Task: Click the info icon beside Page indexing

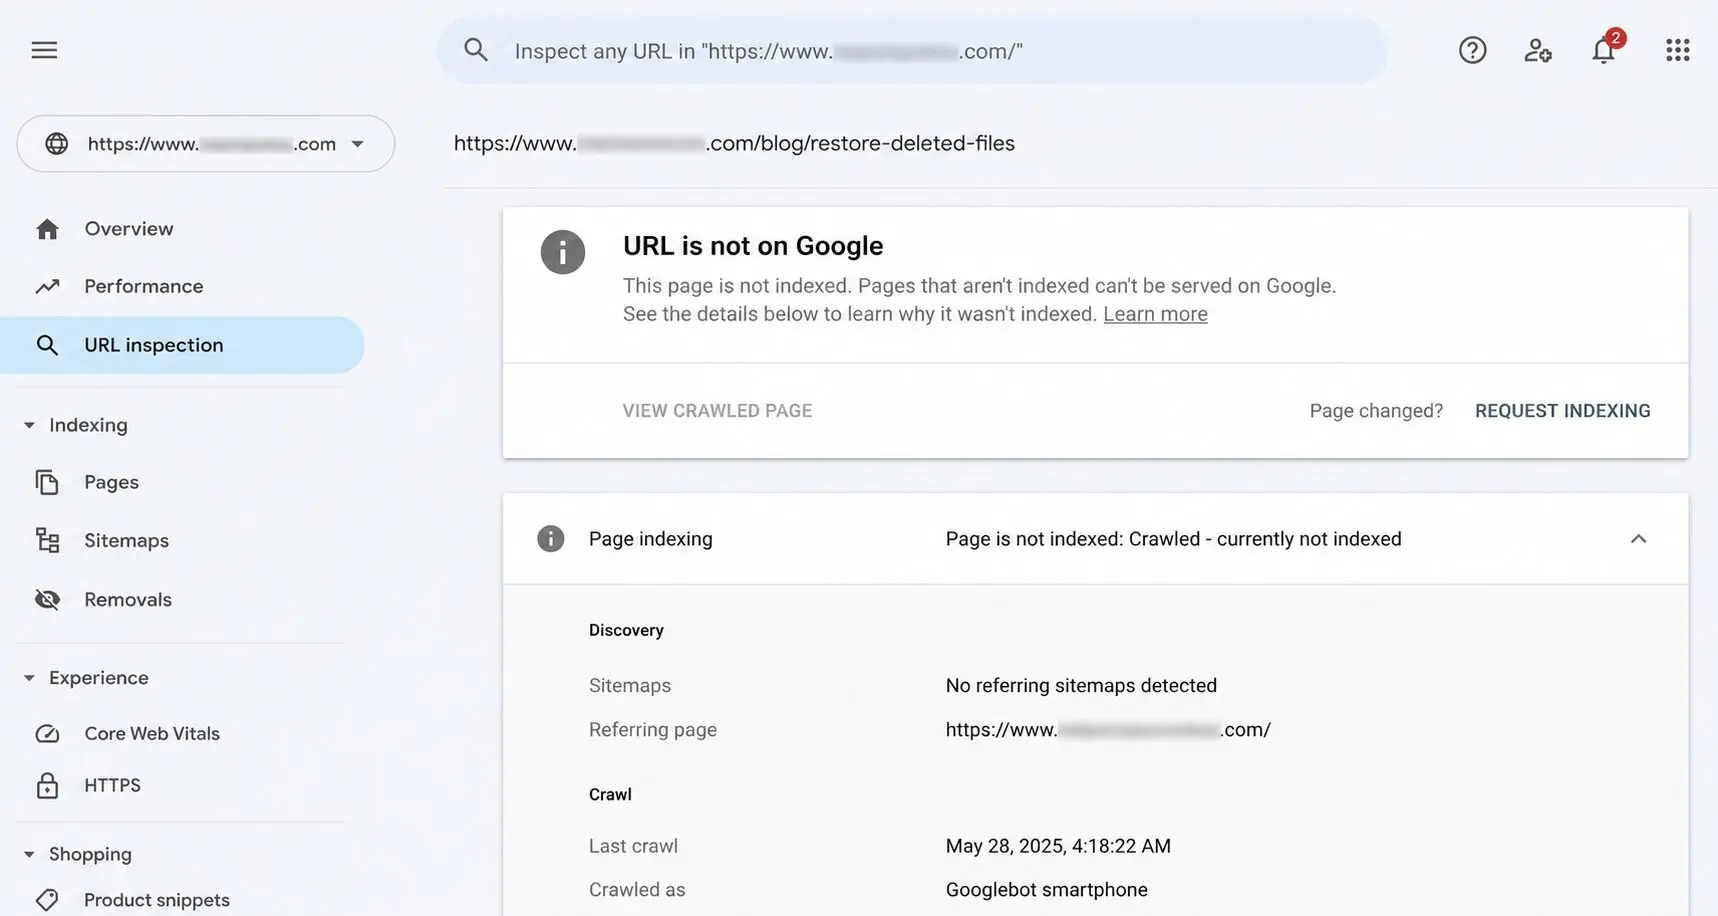Action: coord(550,539)
